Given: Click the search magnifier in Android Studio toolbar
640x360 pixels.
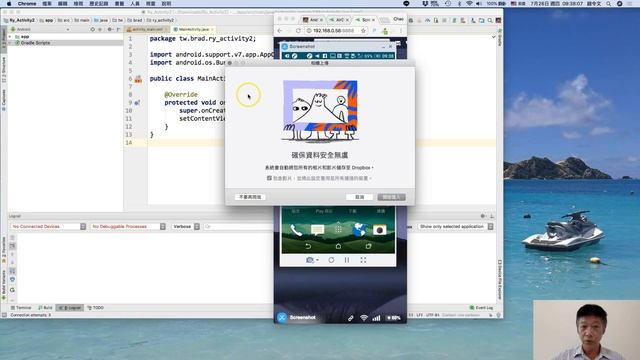Looking at the screenshot, I should pos(490,20).
